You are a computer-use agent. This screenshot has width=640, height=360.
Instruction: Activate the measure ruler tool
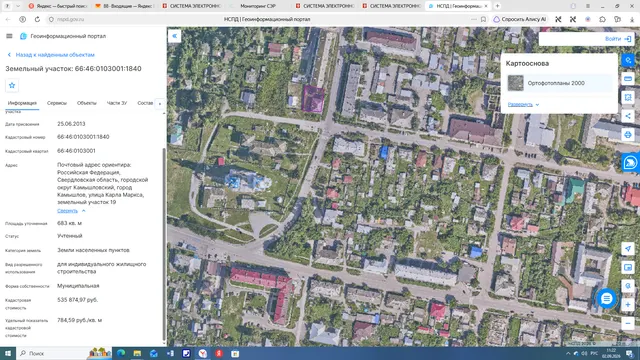click(628, 78)
